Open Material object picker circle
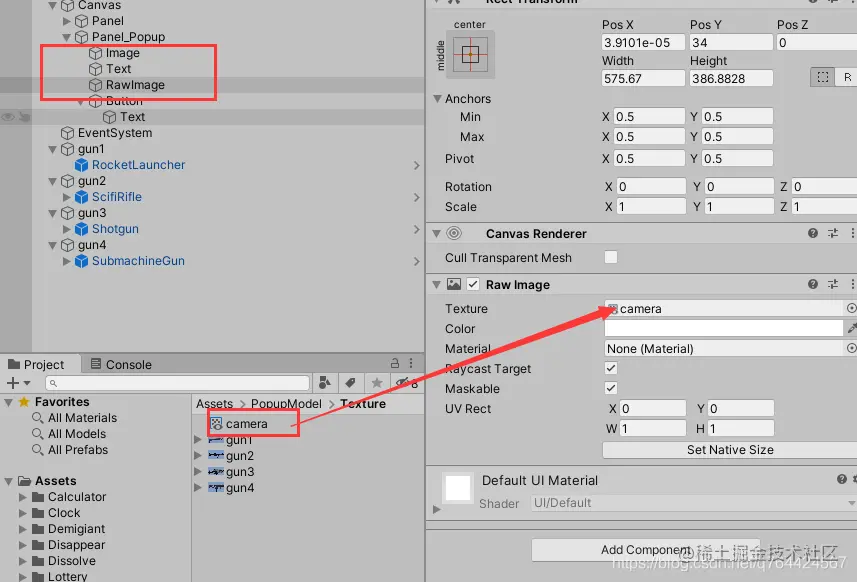 (x=851, y=348)
